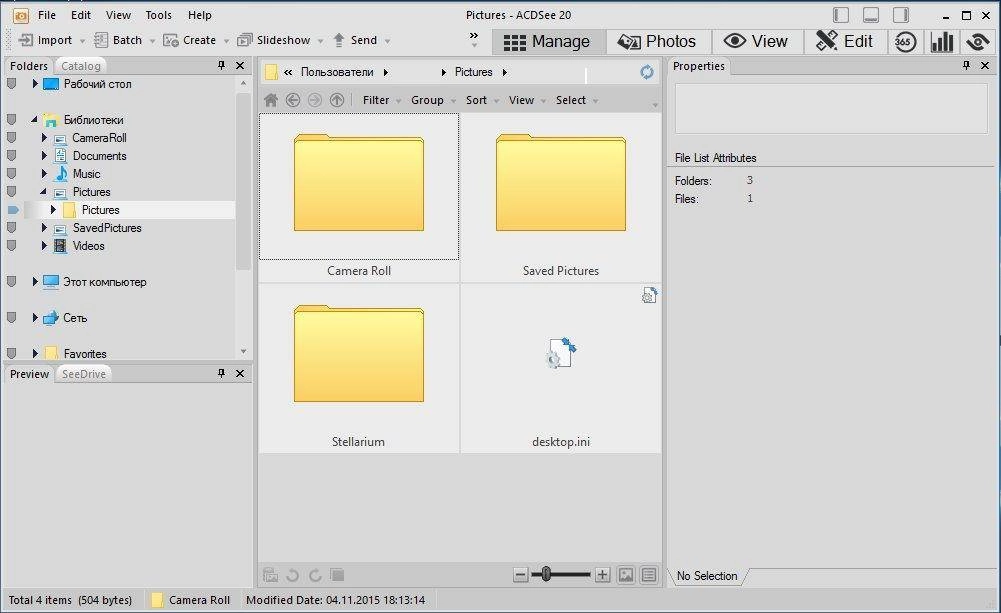Click the Batch toolbar button

click(x=119, y=40)
